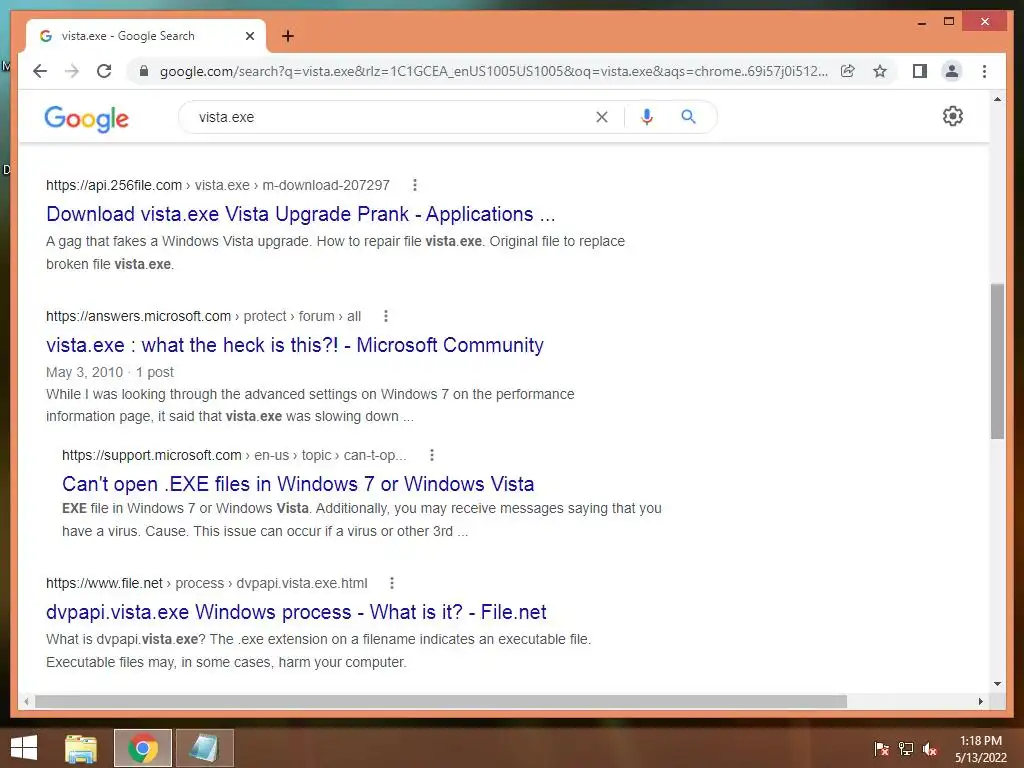Click the www.file.net breadcrumb URL
The width and height of the screenshot is (1024, 768).
tap(206, 583)
